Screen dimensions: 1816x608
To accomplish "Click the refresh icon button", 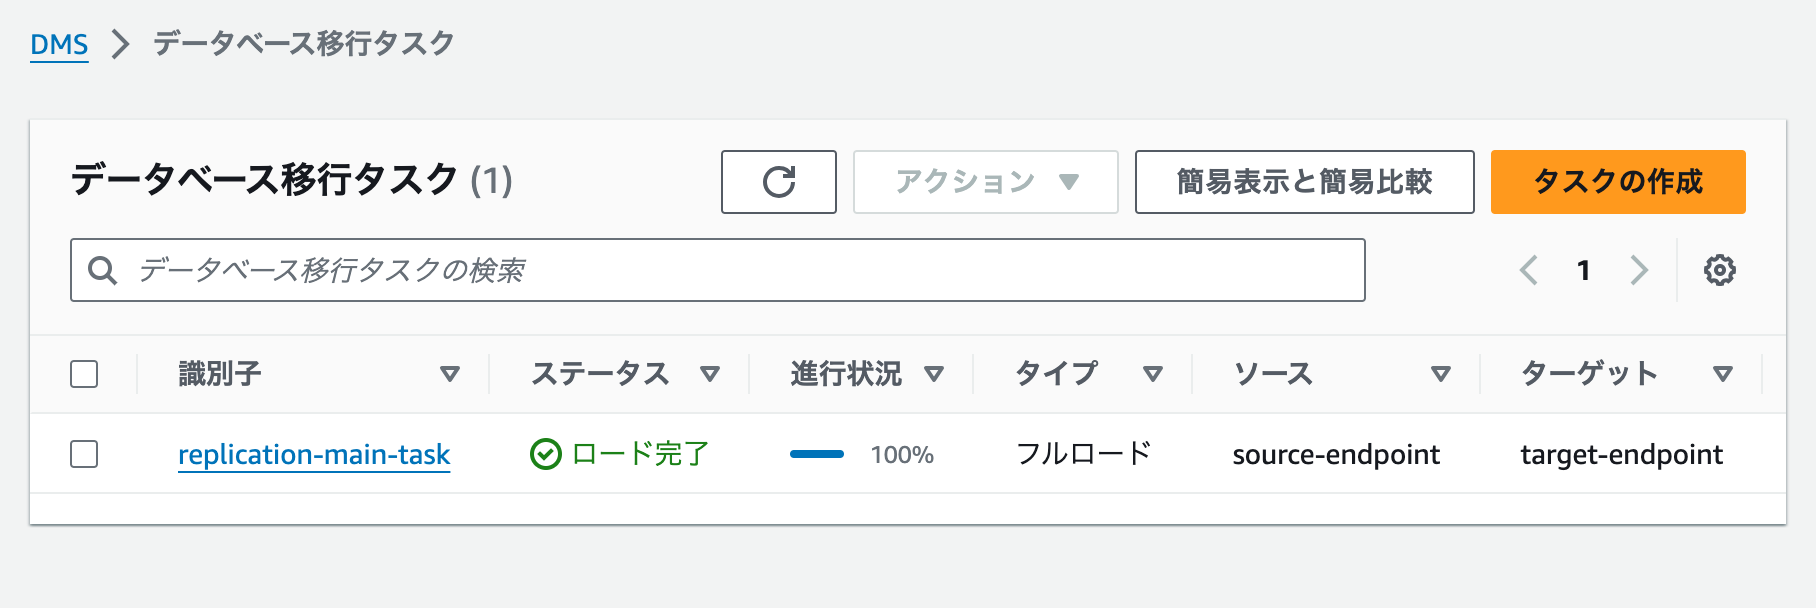I will pos(778,182).
